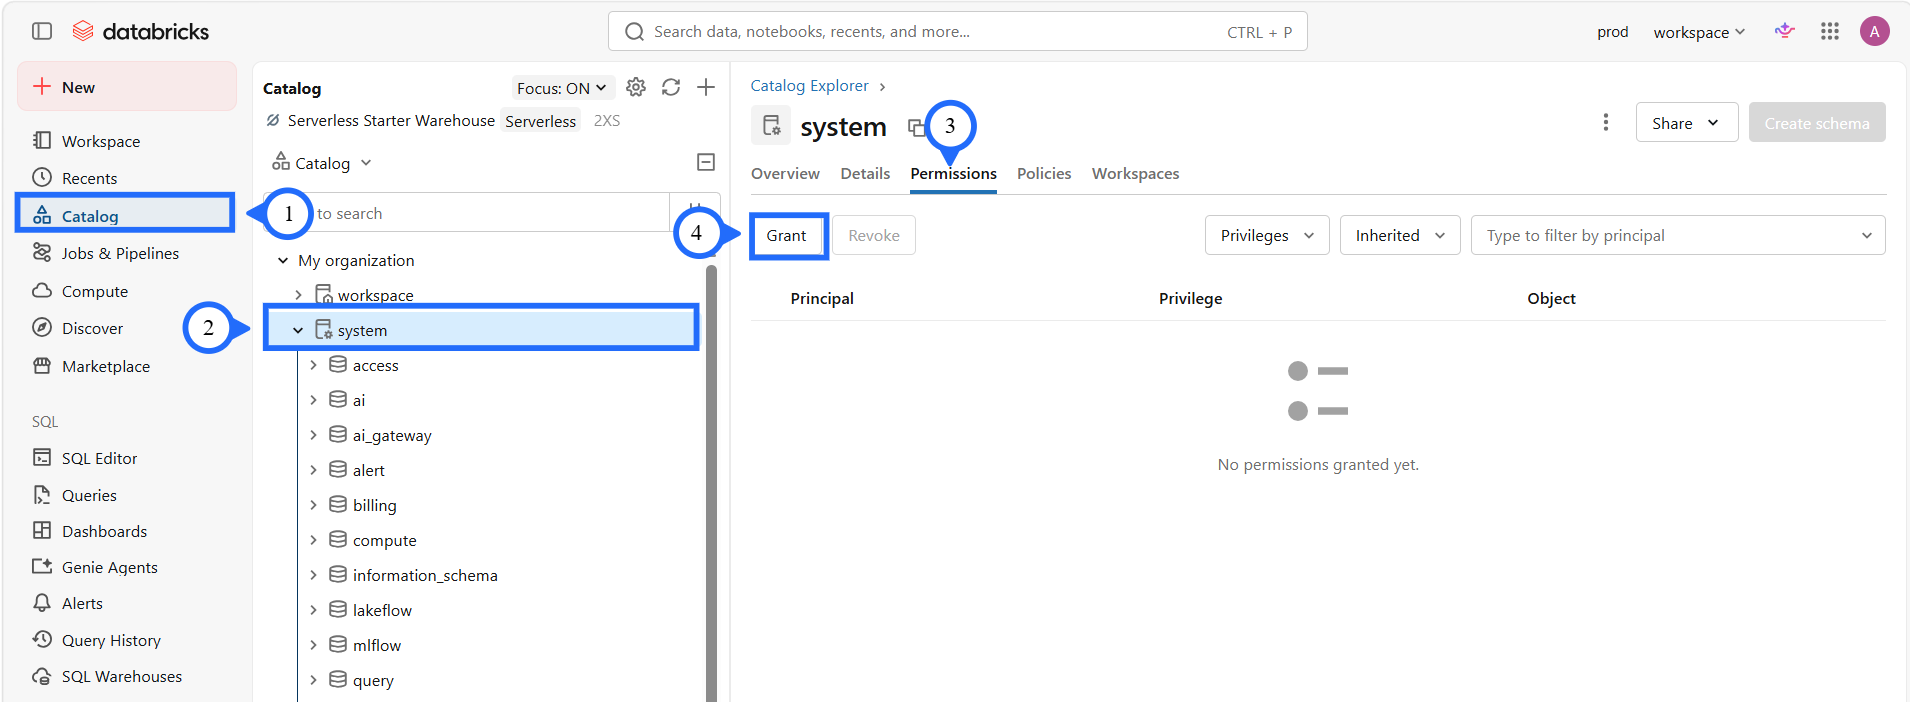Open catalog settings gear icon
Viewport: 1910px width, 702px height.
[x=636, y=87]
